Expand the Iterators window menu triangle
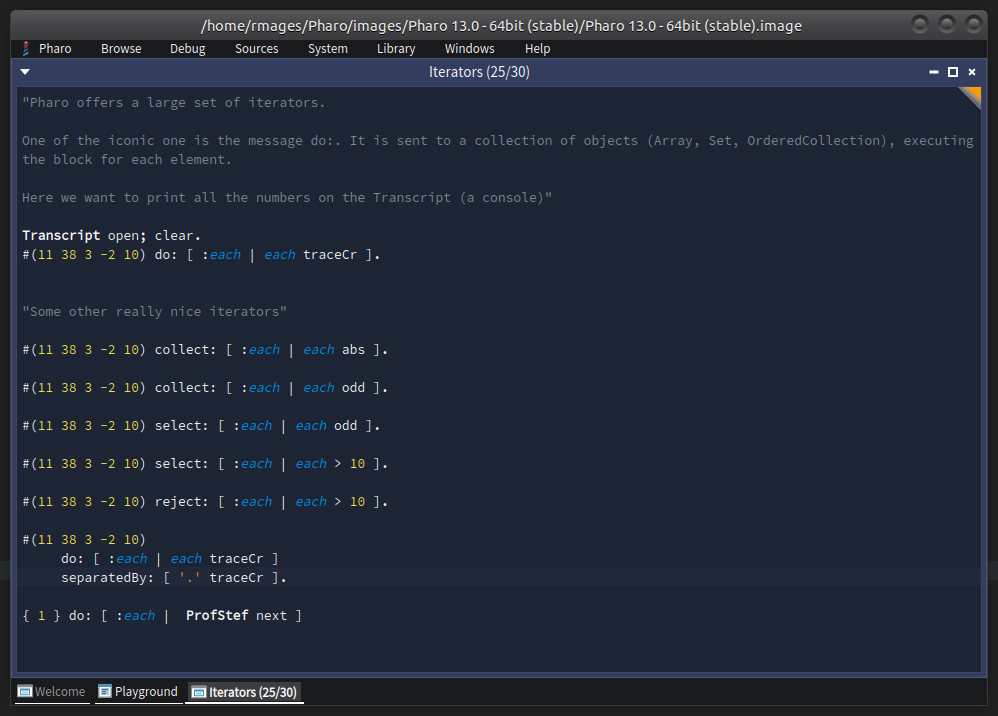Screen dimensions: 998x716 pos(25,72)
